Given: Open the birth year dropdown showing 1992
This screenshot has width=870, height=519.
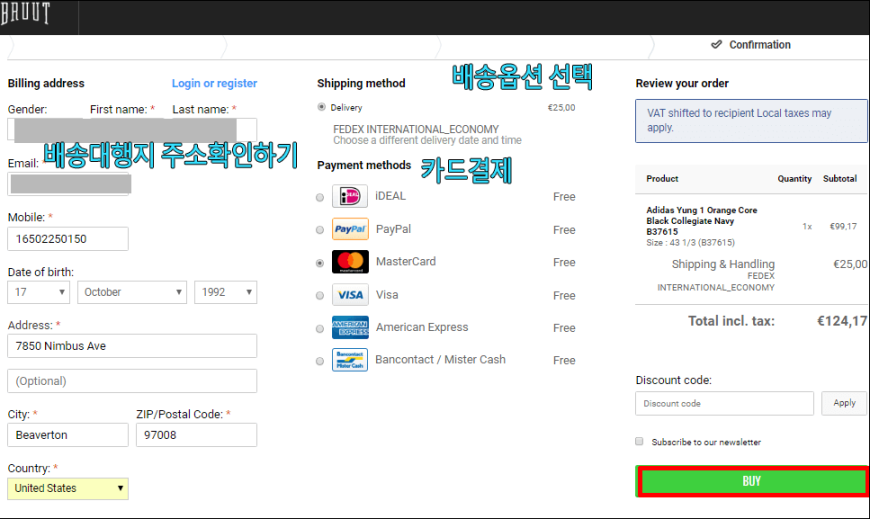Looking at the screenshot, I should tap(226, 292).
